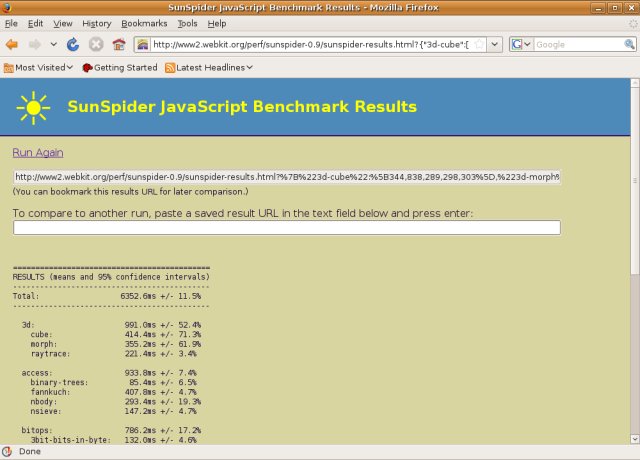Maximize the Firefox window
640x460 pixels.
tap(615, 8)
